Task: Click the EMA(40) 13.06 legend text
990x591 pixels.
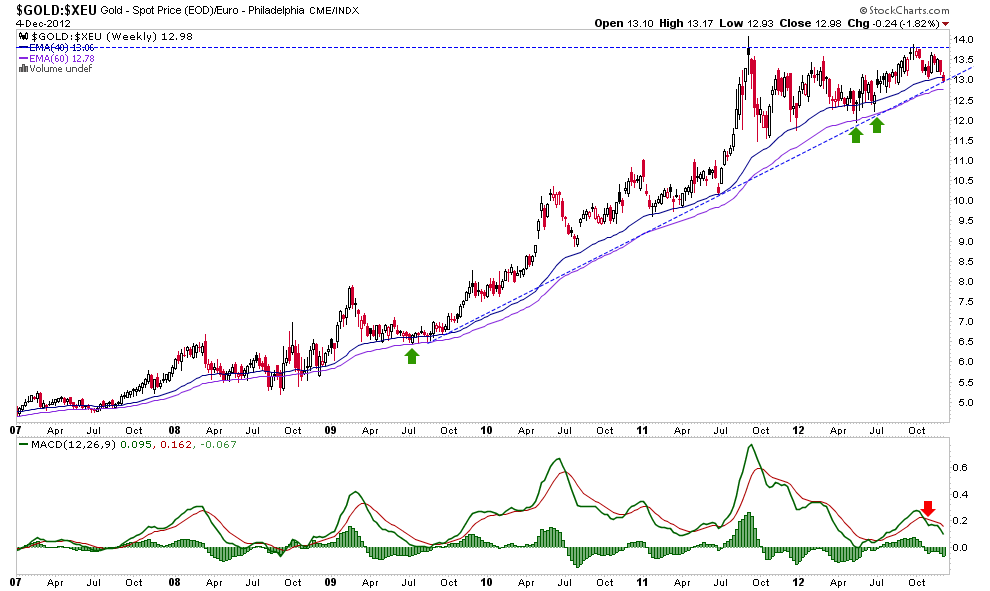Action: (x=68, y=47)
